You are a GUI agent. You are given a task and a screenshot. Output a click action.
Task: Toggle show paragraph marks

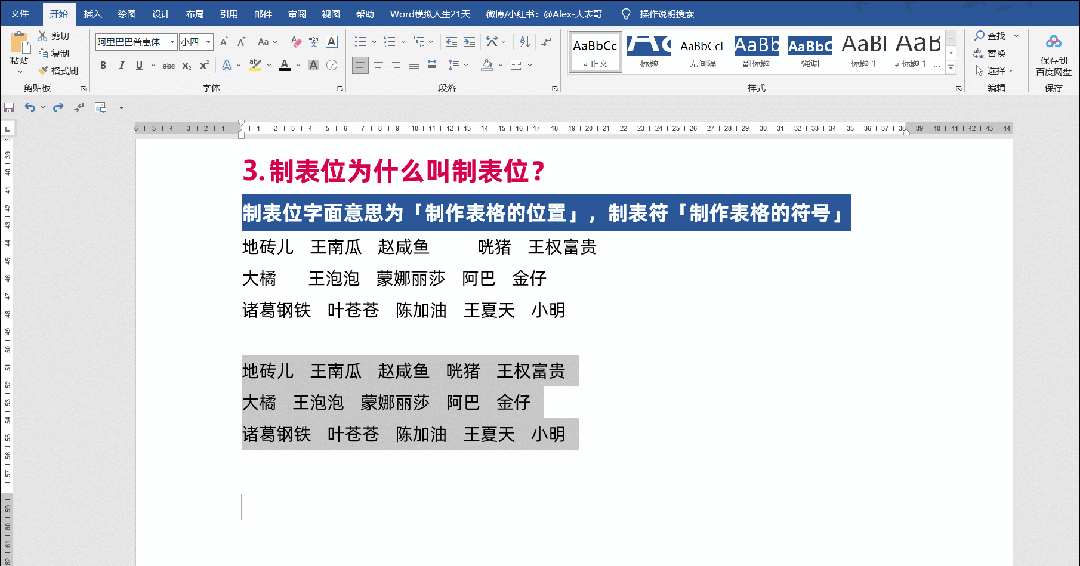pos(546,42)
